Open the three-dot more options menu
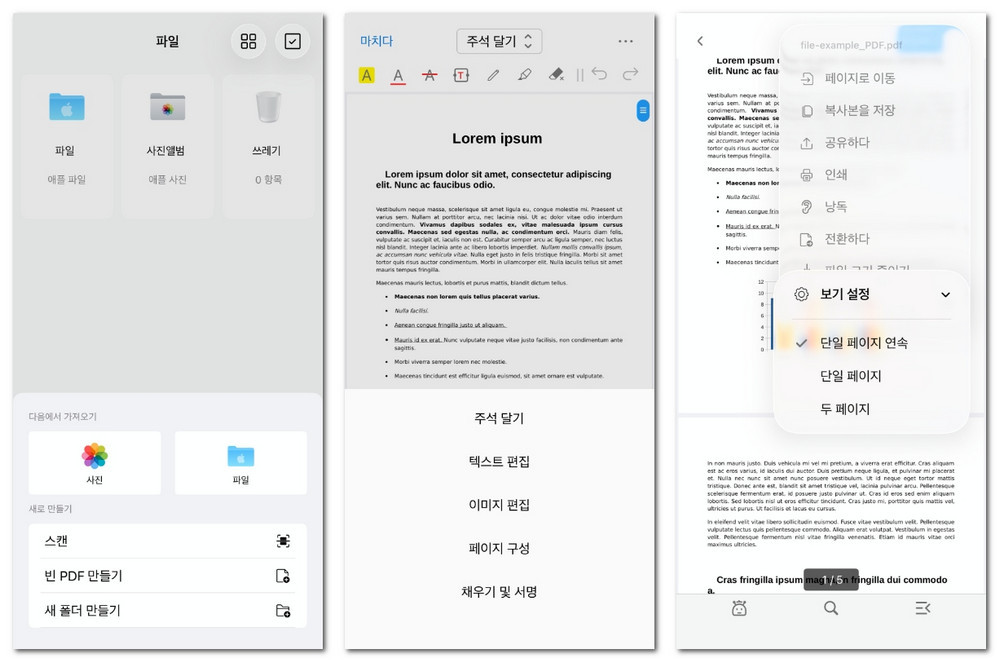 (x=625, y=41)
